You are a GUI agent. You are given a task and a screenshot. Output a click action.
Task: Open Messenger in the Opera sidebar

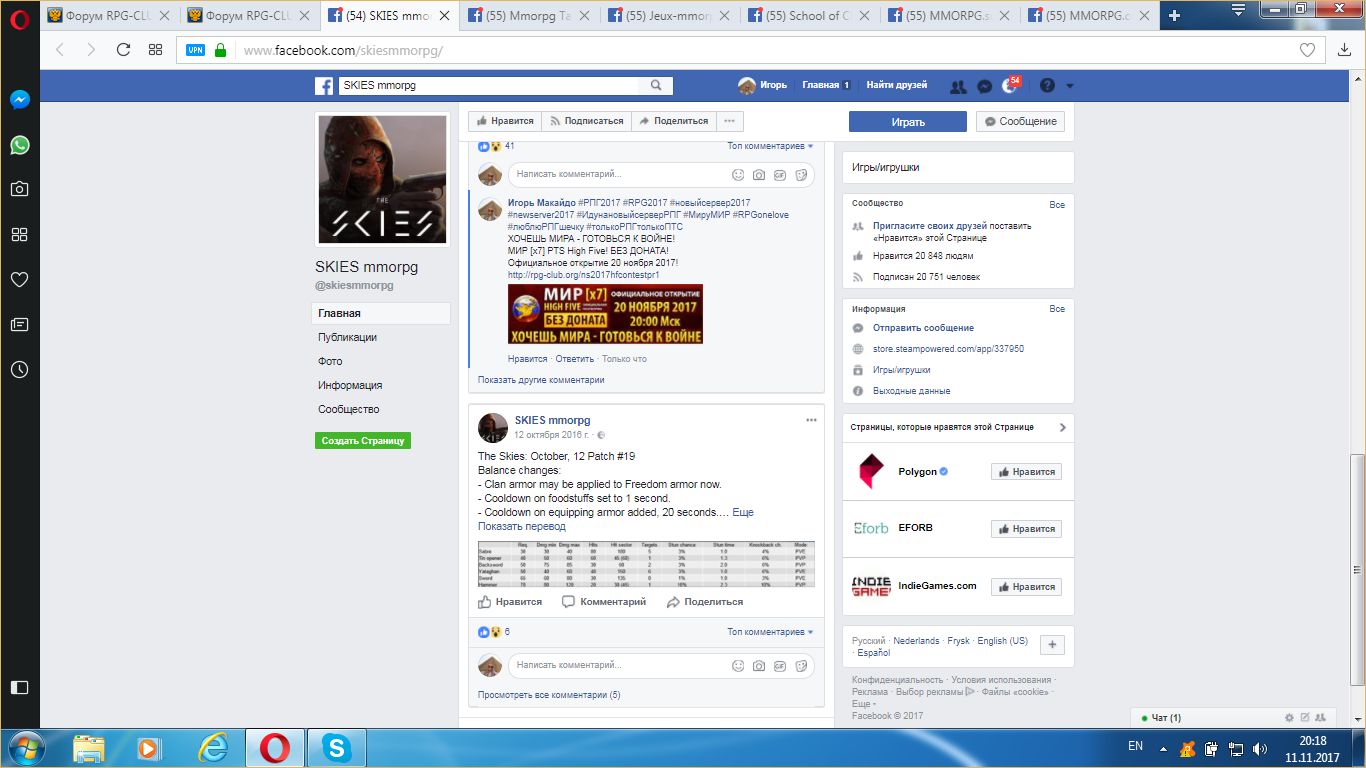point(20,100)
